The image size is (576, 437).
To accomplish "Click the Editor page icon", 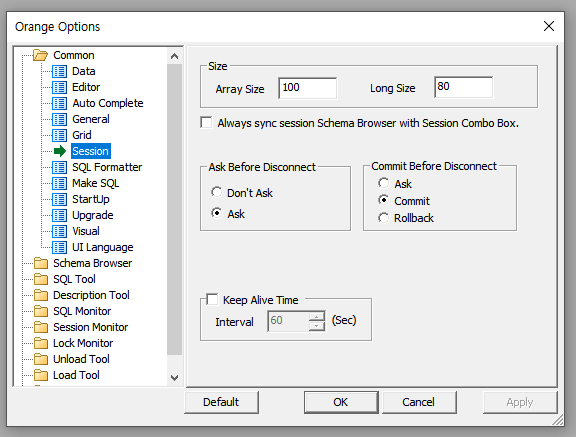I will pyautogui.click(x=59, y=87).
